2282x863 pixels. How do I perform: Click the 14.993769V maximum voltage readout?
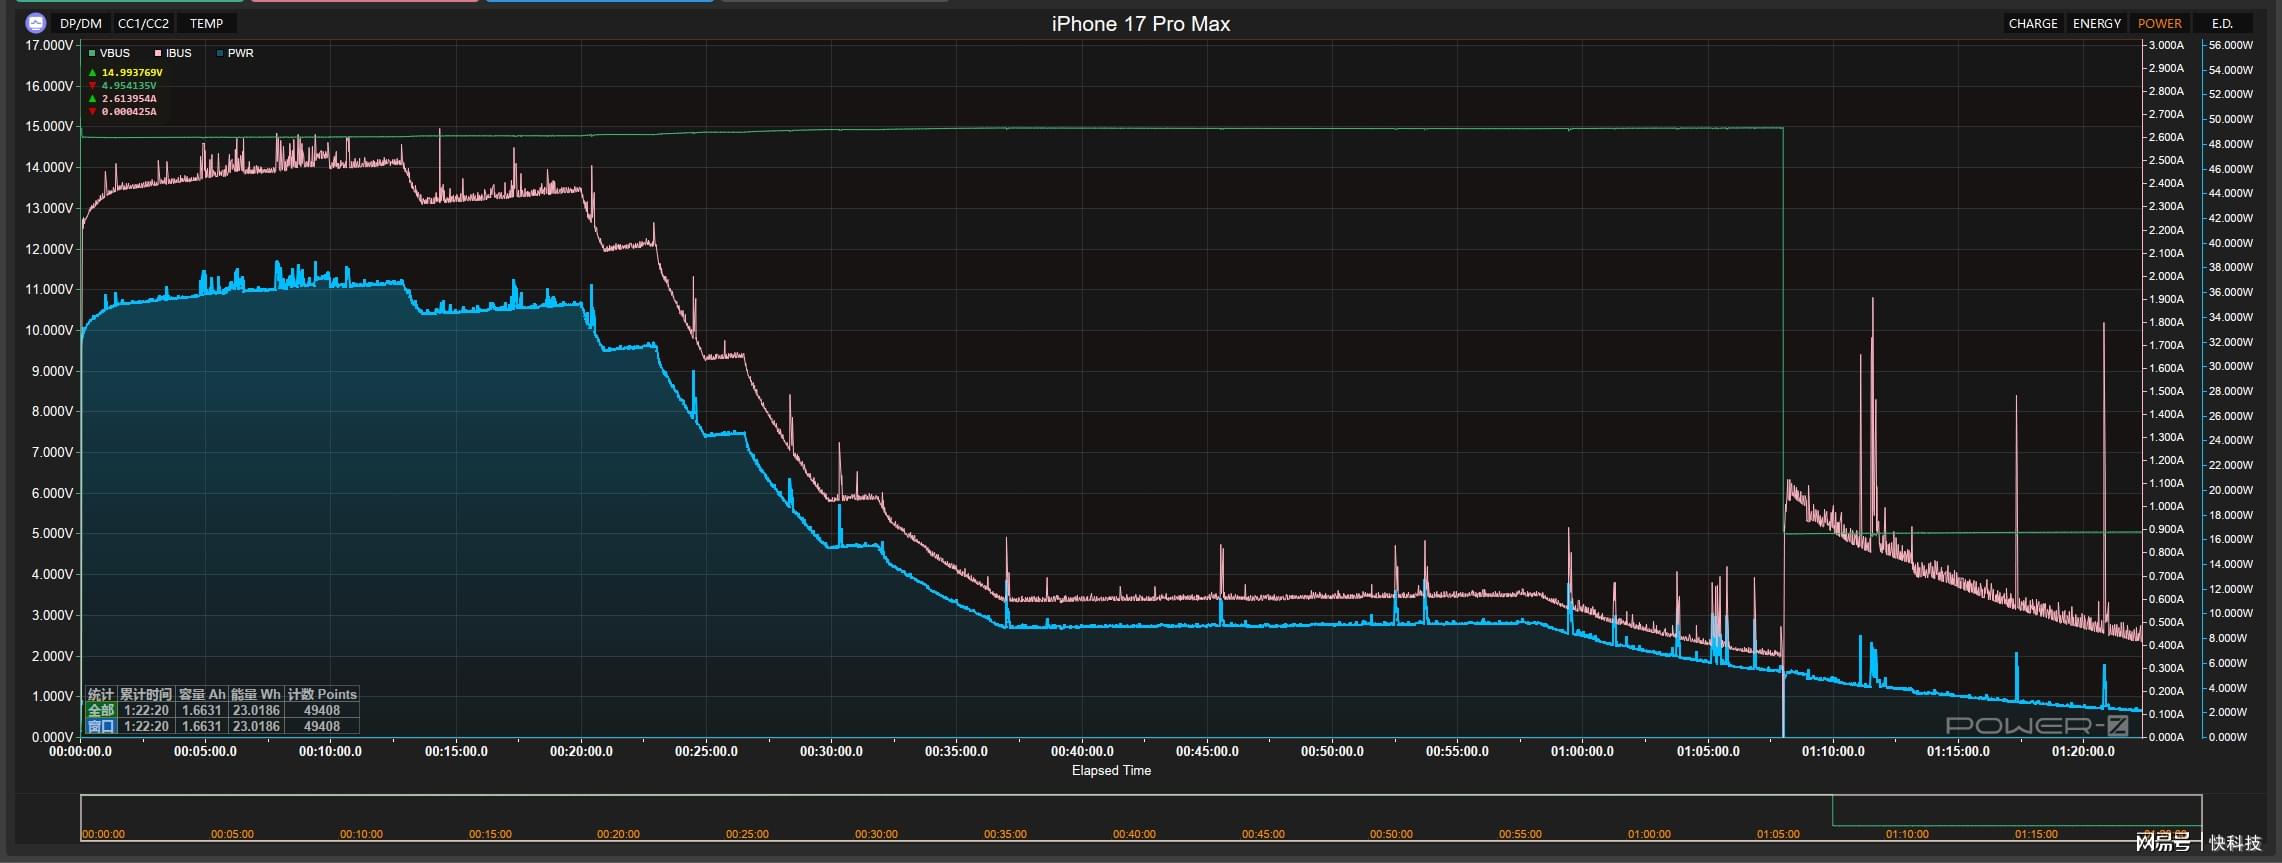pos(132,73)
